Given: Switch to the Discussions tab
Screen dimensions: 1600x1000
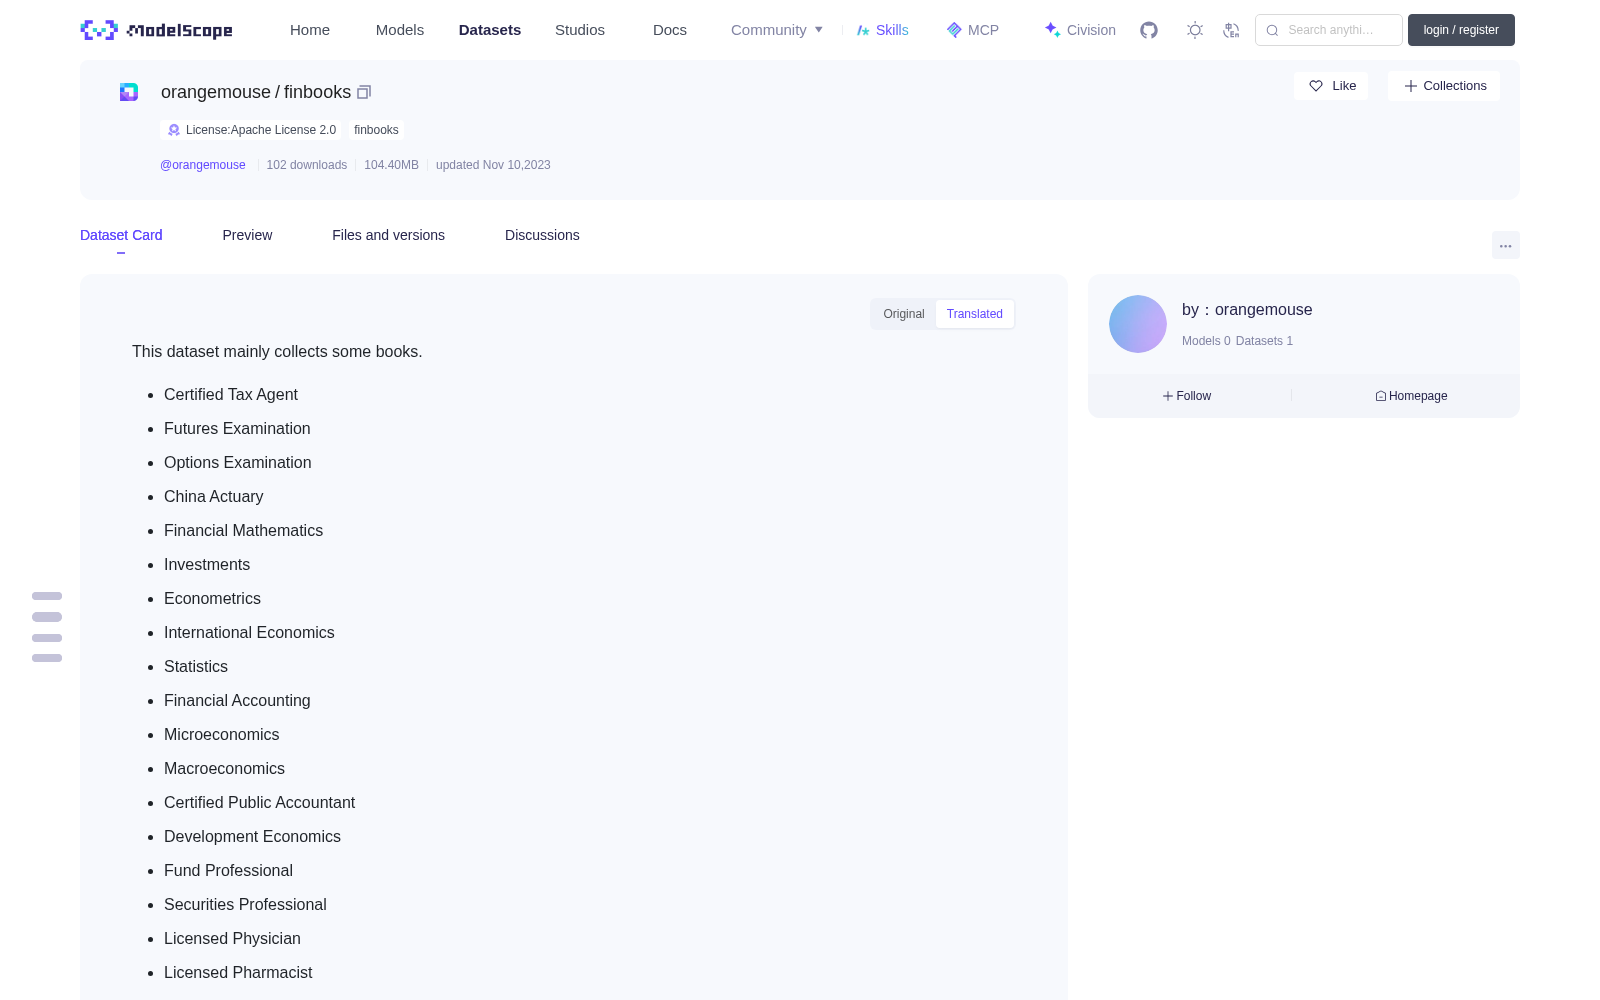Looking at the screenshot, I should click(x=542, y=235).
